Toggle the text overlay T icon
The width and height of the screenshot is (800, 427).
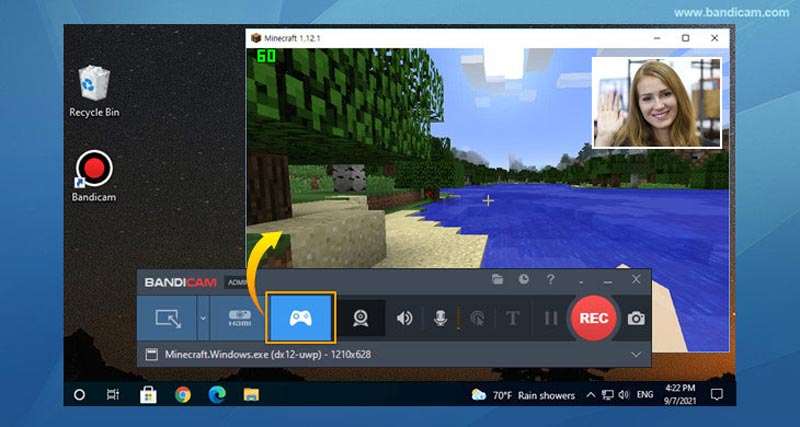(x=513, y=318)
